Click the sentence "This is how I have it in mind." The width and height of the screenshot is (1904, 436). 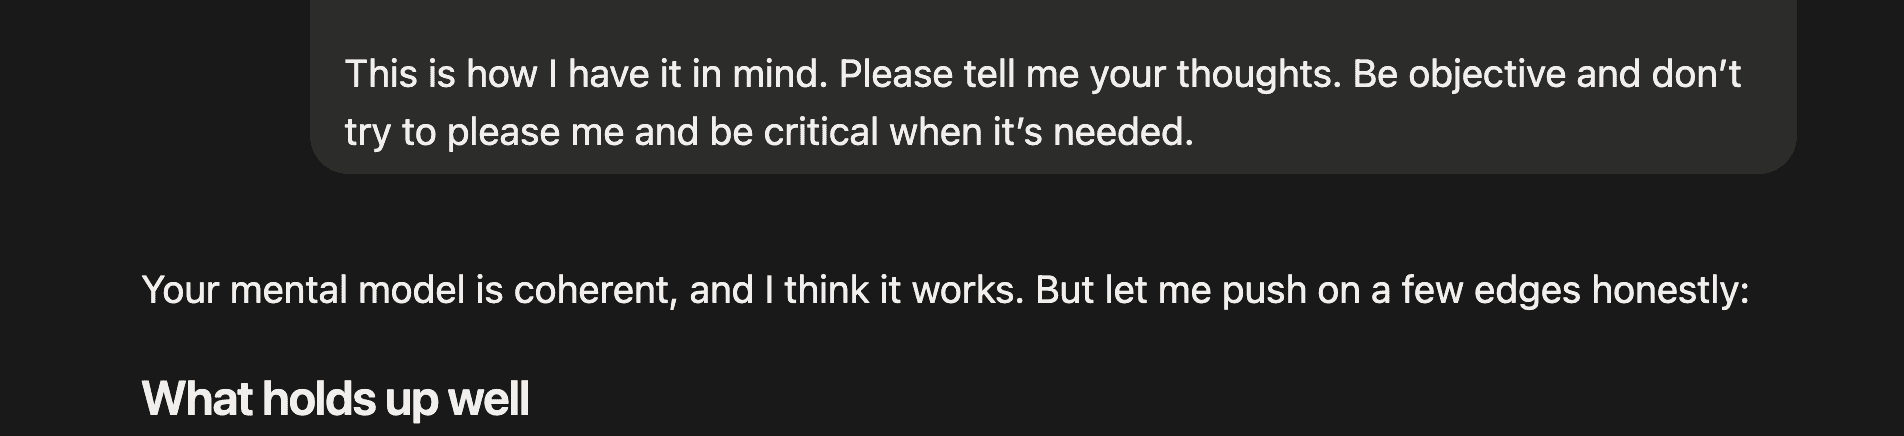coord(587,74)
